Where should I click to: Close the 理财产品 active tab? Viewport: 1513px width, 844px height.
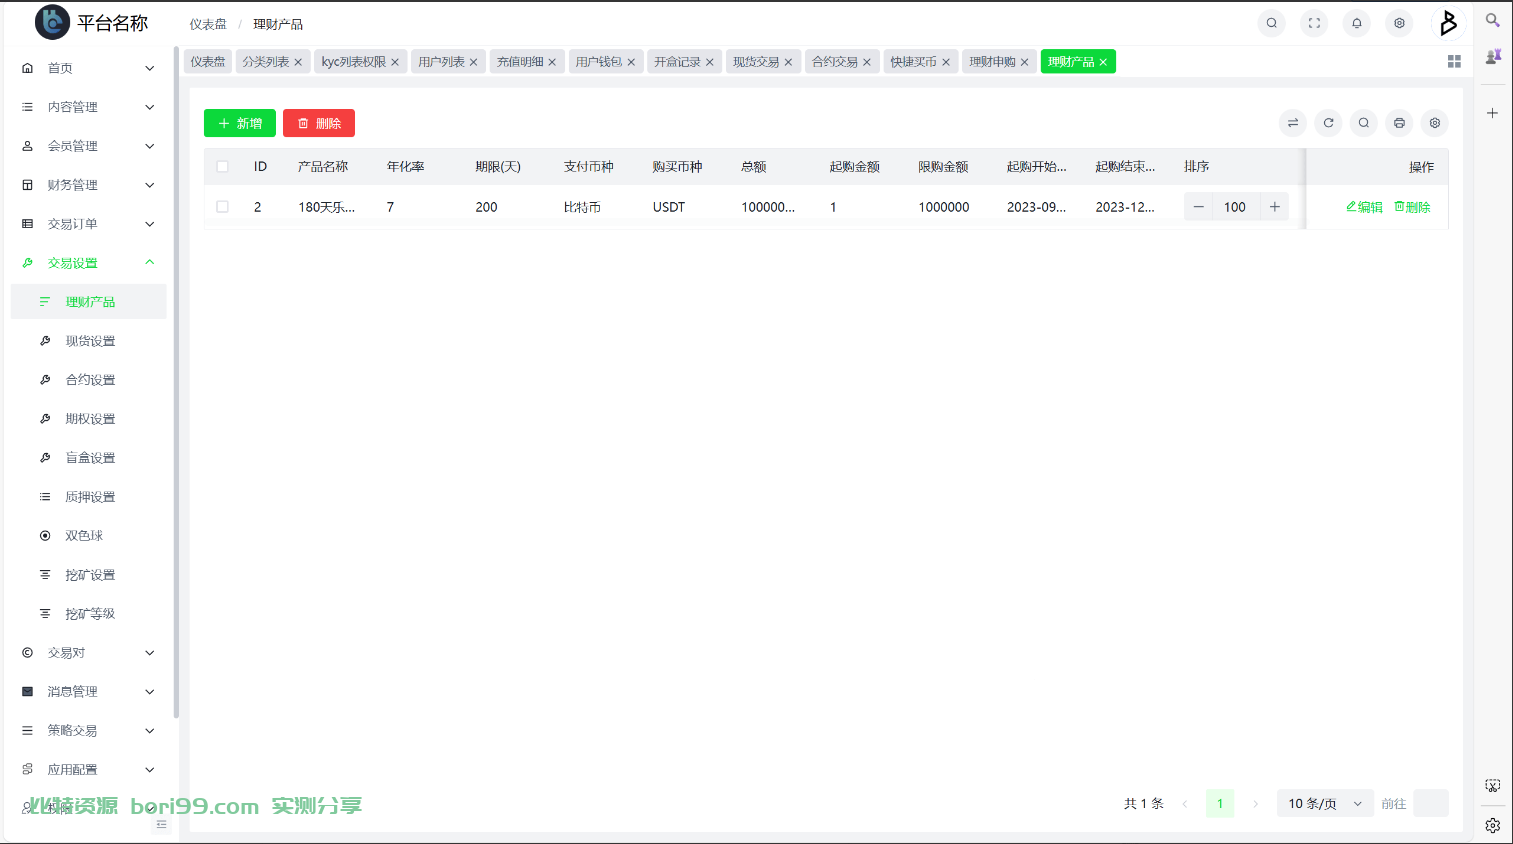1103,62
